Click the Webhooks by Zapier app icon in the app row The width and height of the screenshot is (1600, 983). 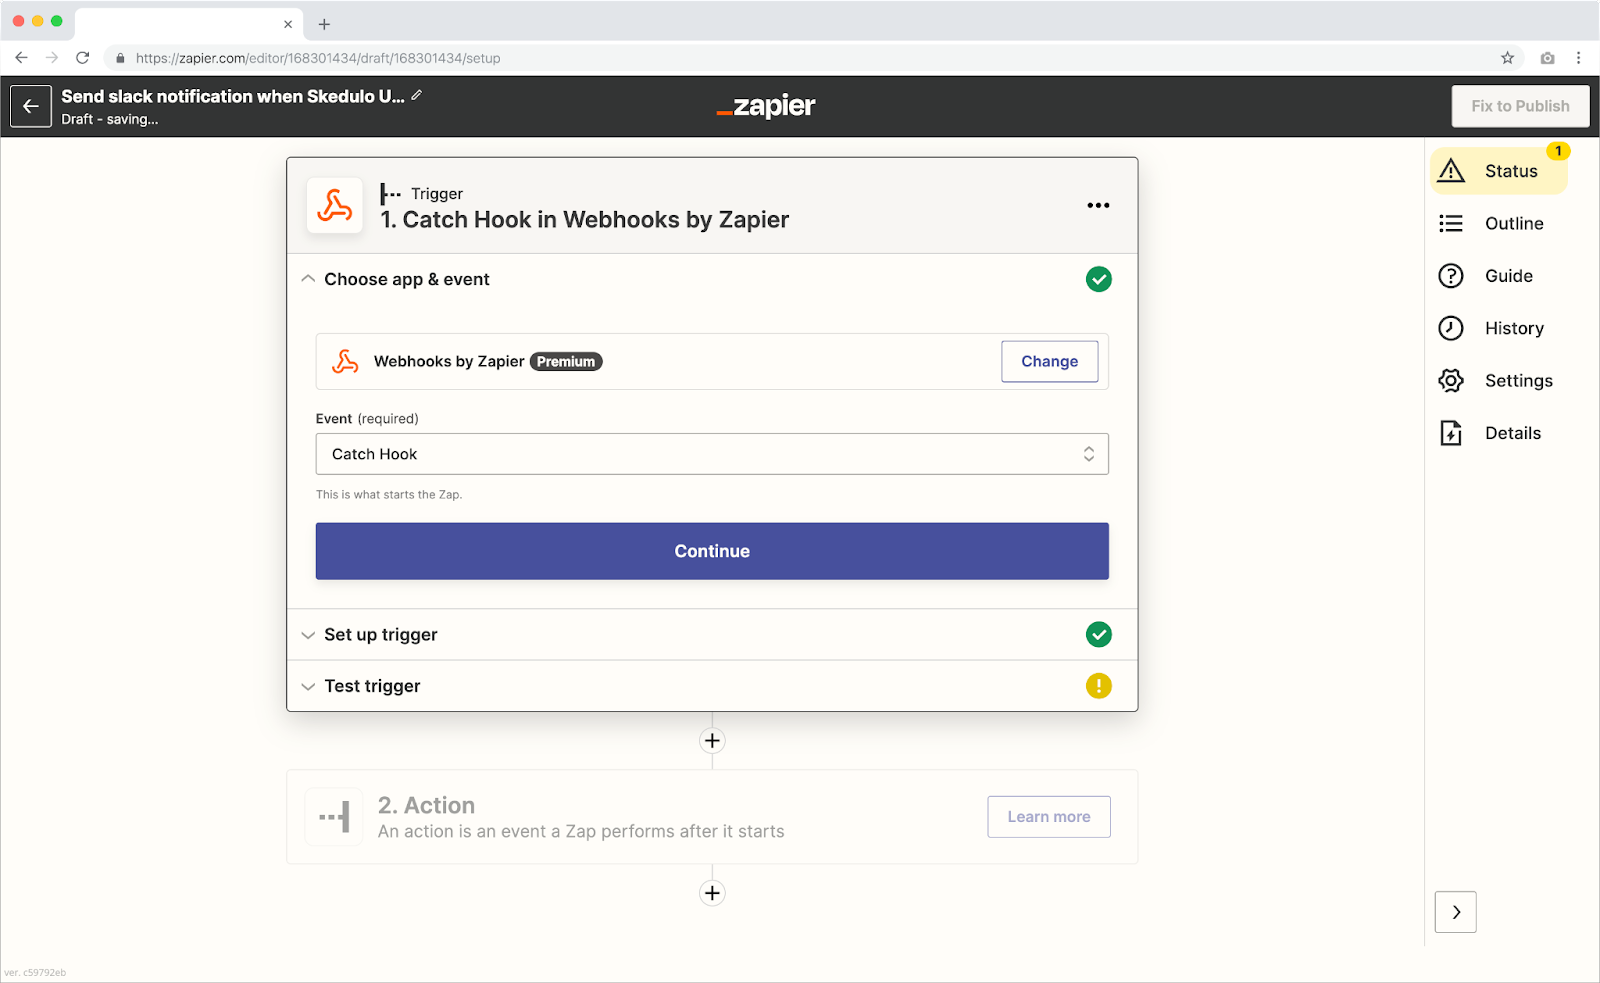coord(345,361)
